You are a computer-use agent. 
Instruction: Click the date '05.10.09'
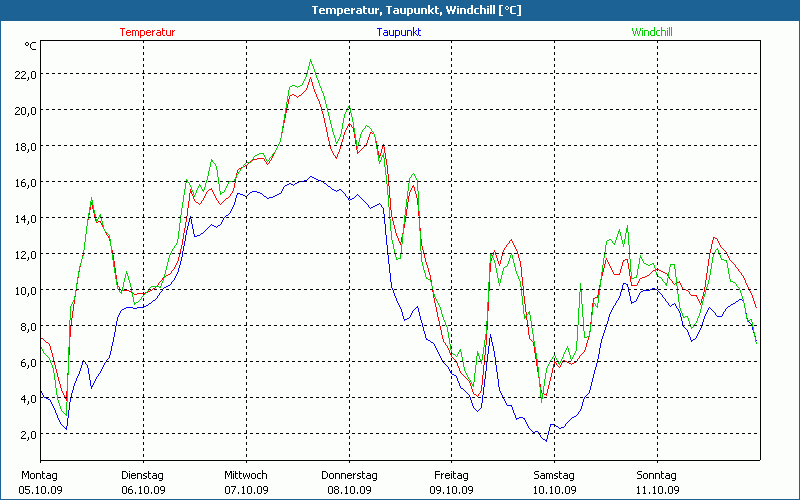pos(40,490)
